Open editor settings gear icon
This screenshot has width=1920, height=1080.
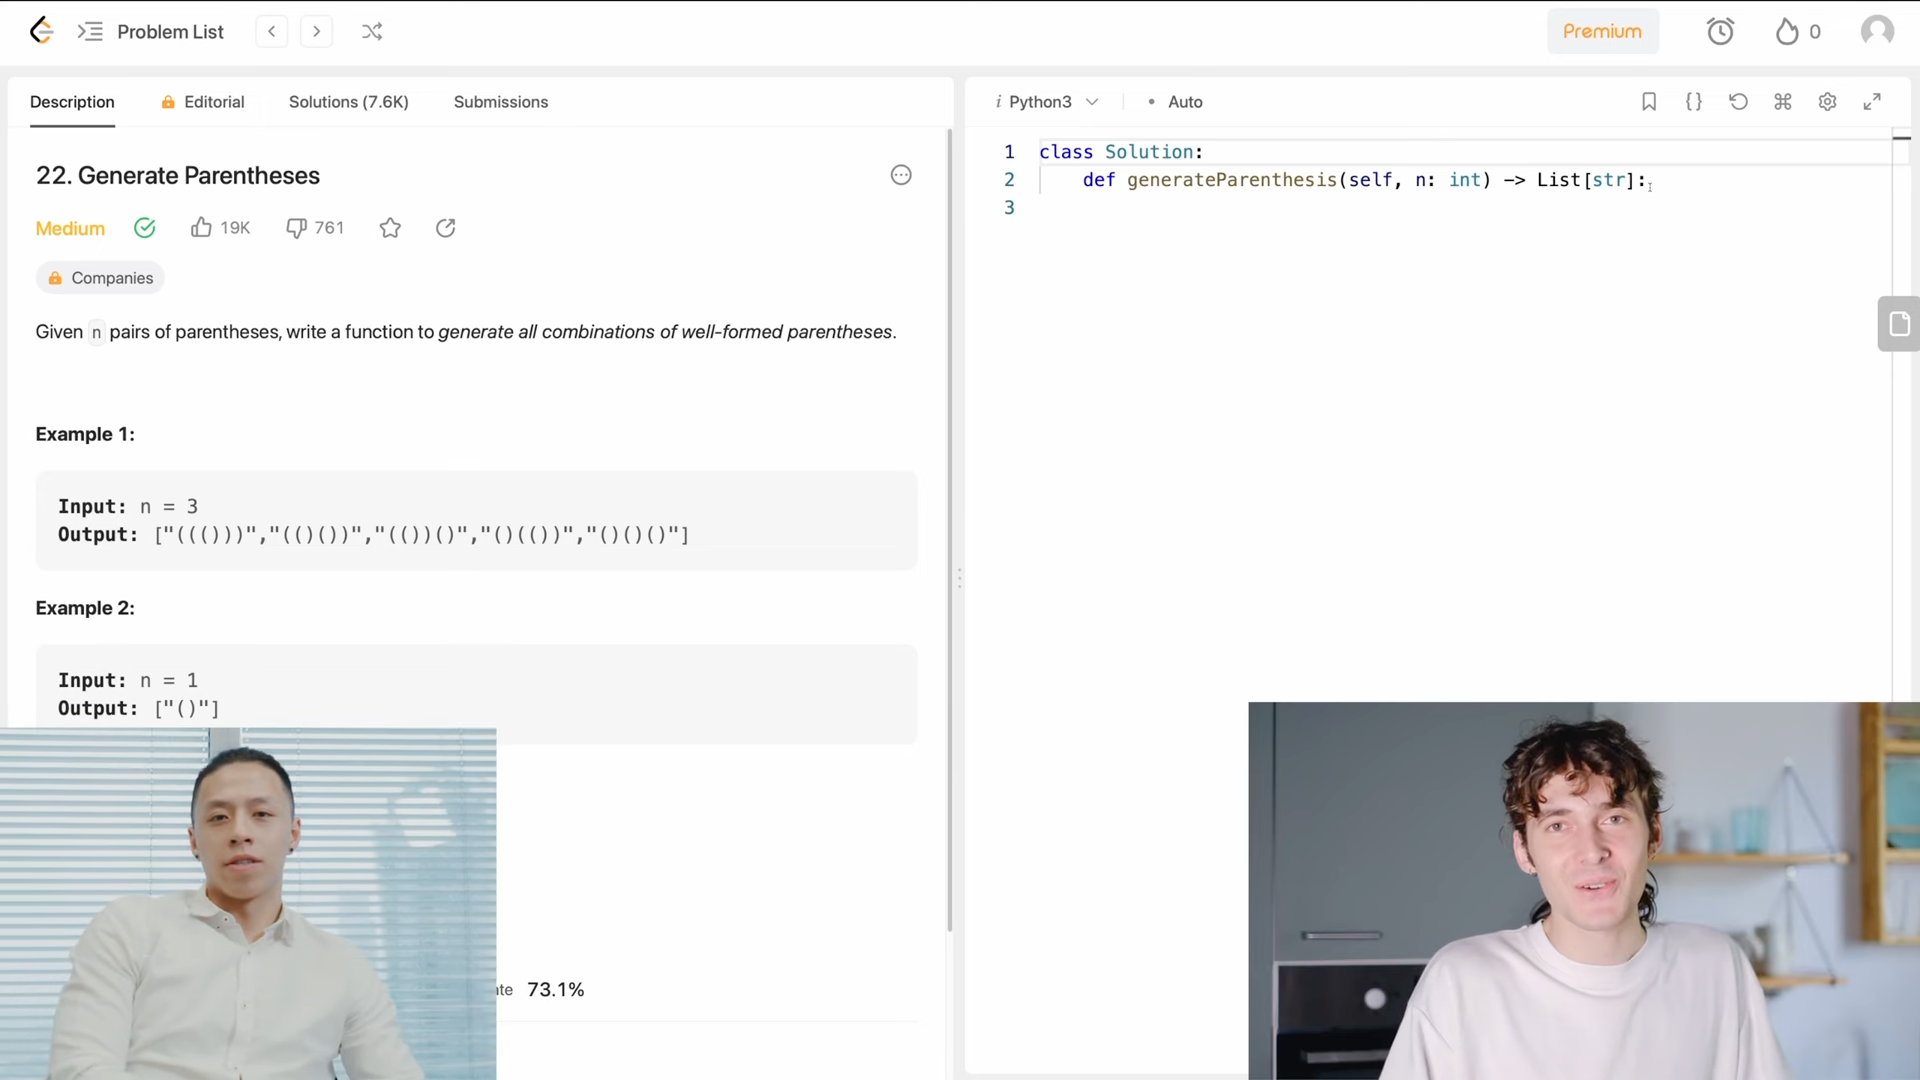[1827, 101]
